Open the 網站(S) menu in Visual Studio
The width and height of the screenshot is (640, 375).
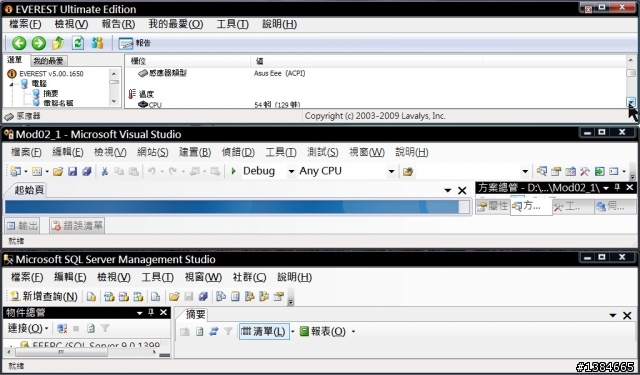pyautogui.click(x=153, y=152)
